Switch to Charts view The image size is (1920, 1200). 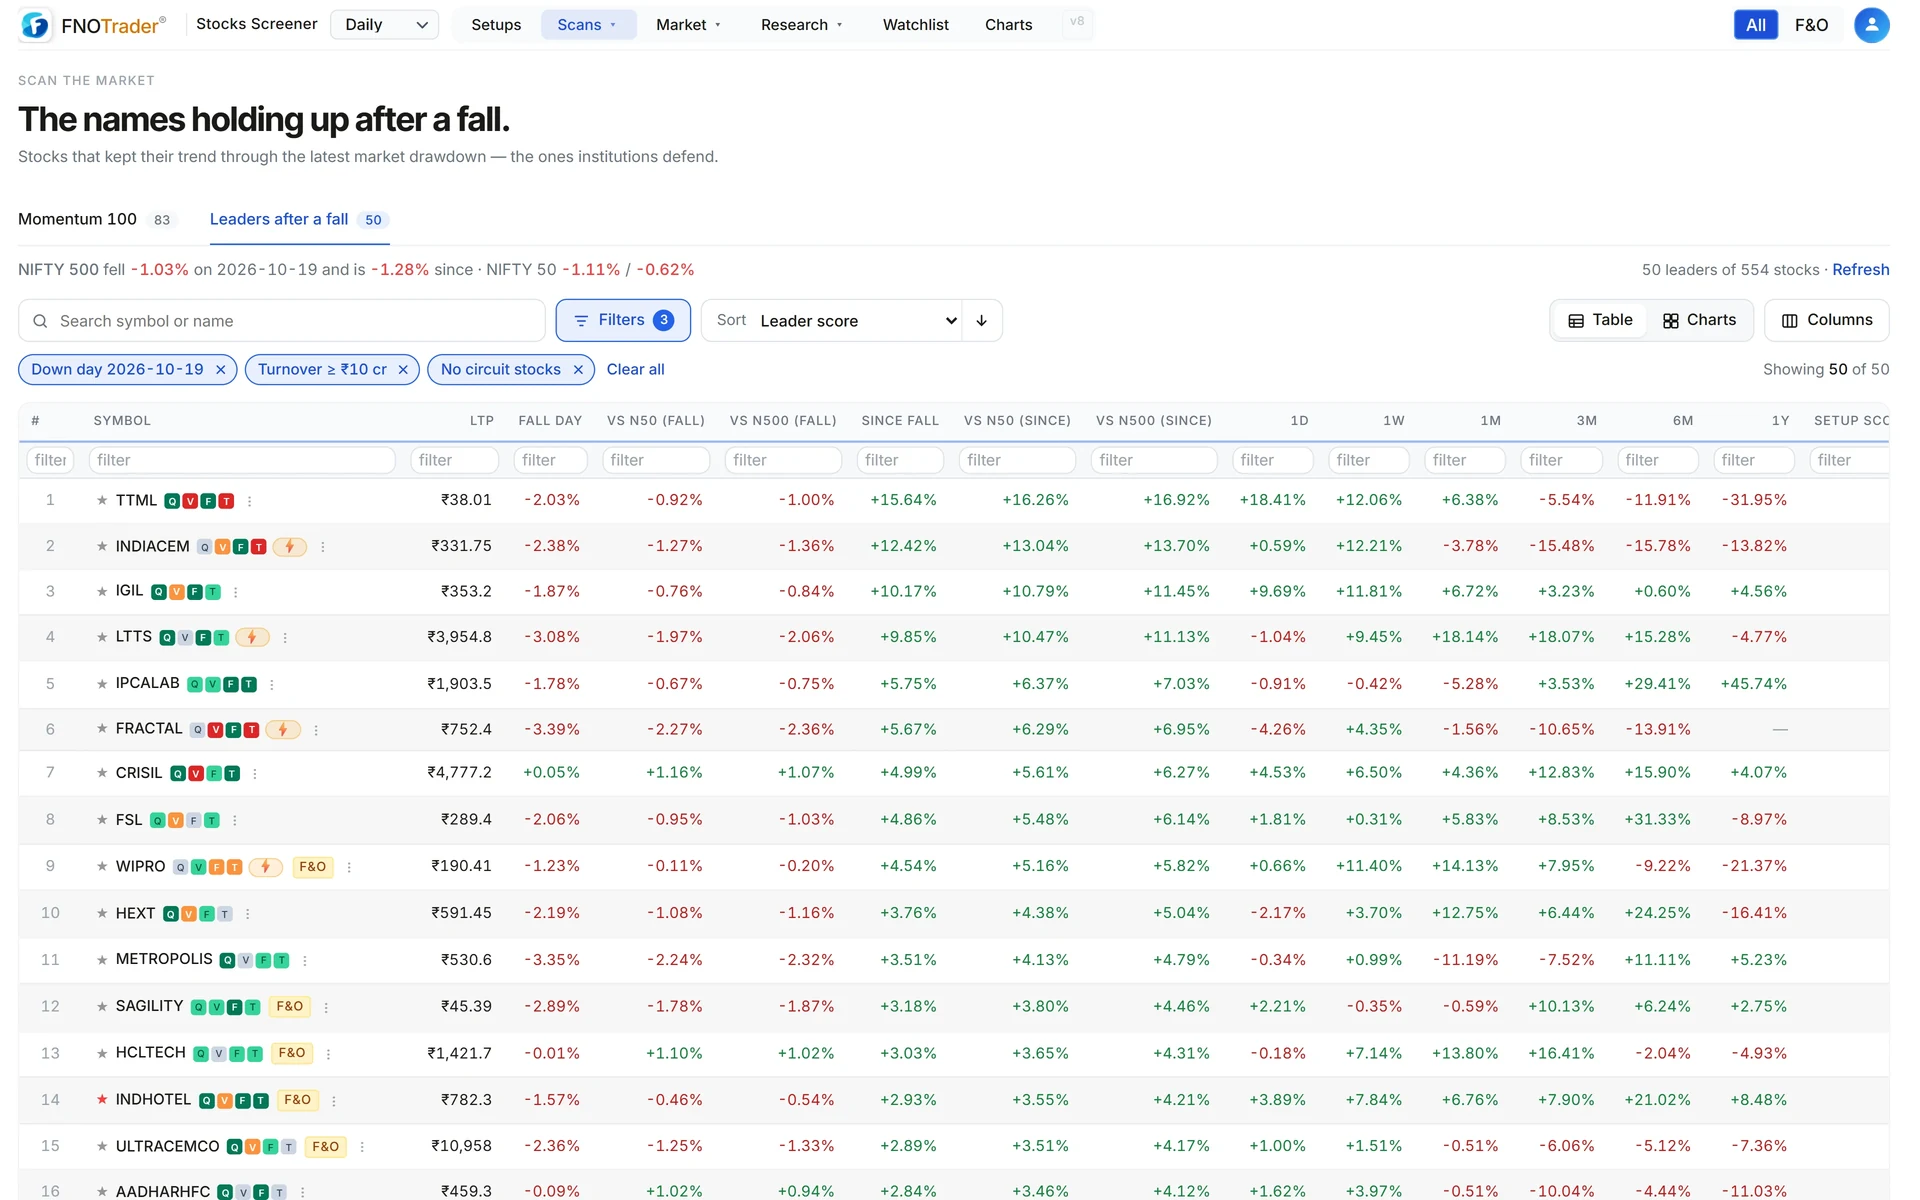pyautogui.click(x=1699, y=320)
